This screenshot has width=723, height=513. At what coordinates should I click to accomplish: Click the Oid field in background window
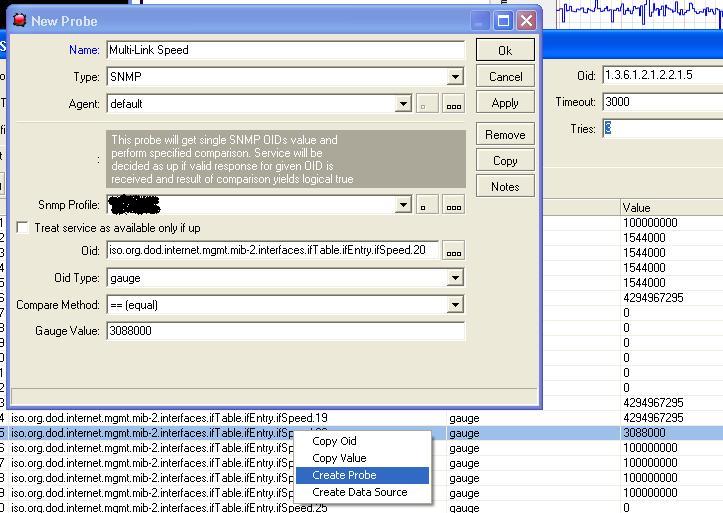tap(663, 75)
